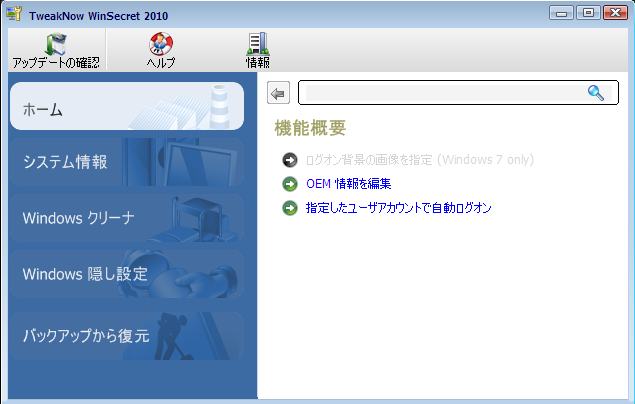Click the green arrow beside OEM 情報を編集
This screenshot has height=404, width=635.
tap(290, 184)
